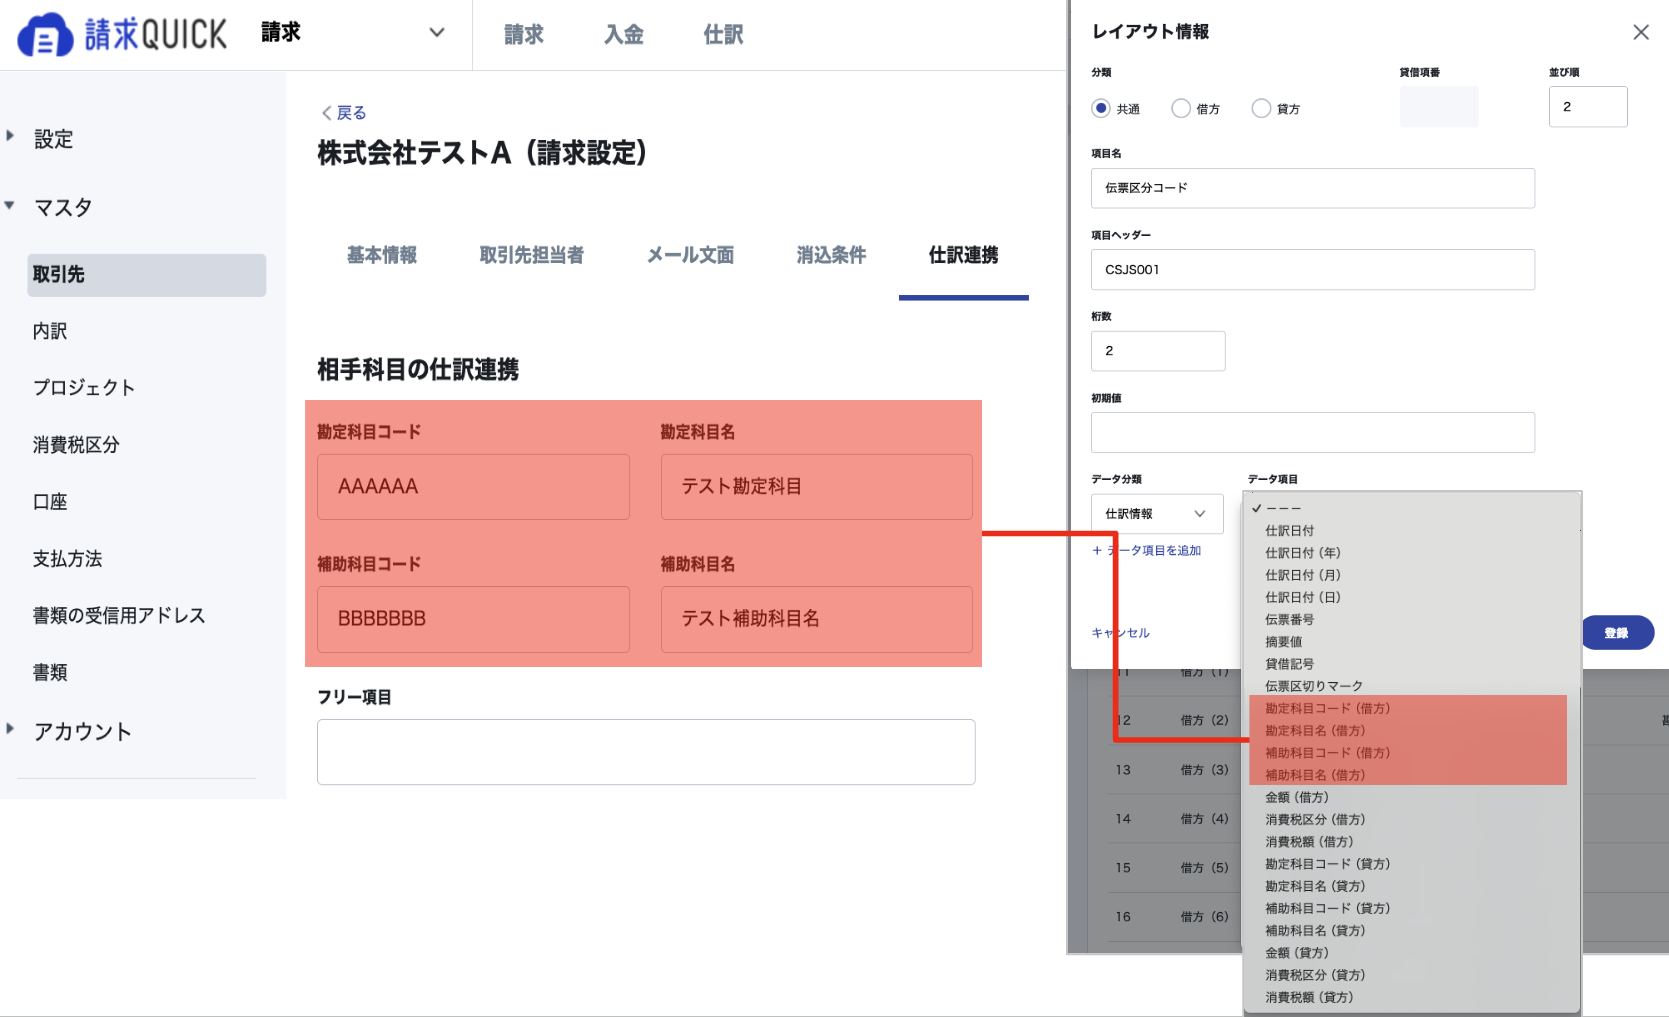
Task: Select プロジェクト in the sidebar
Action: [84, 388]
